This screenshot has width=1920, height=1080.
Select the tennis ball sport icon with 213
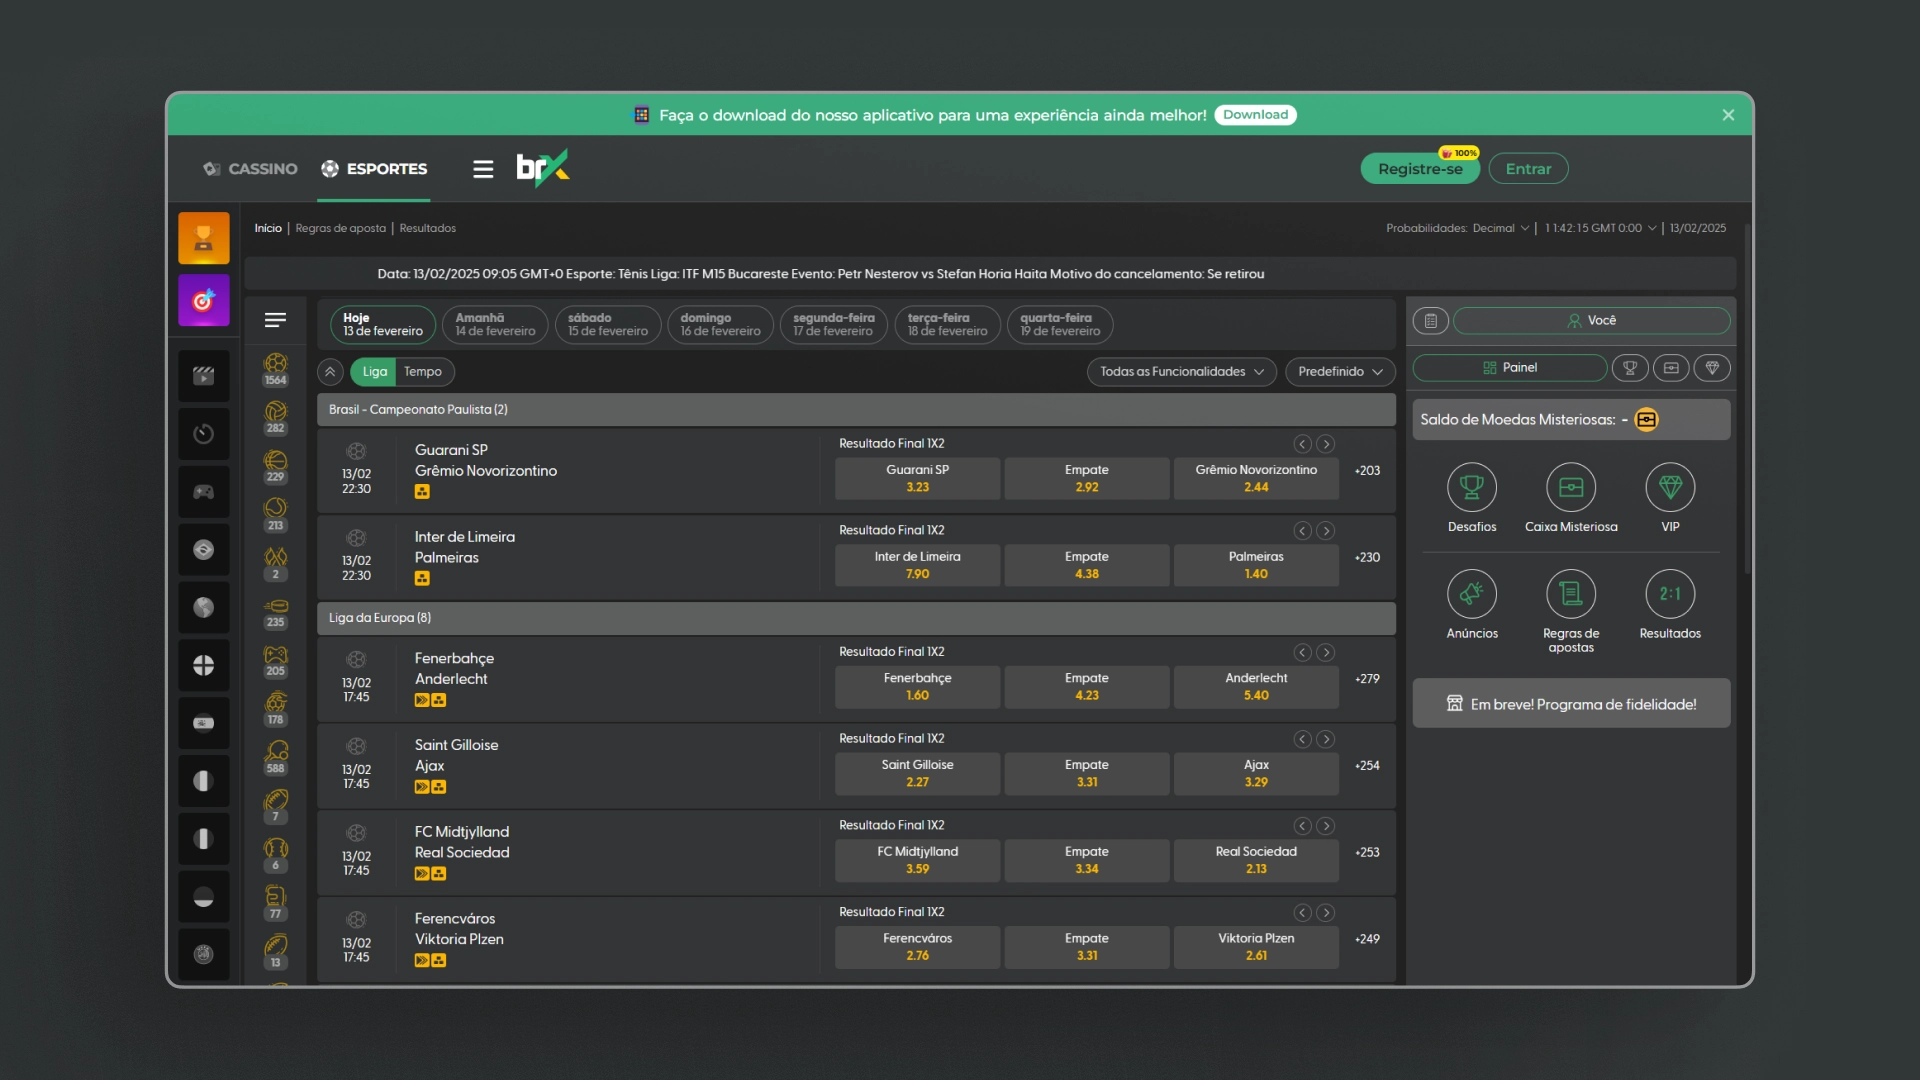[276, 514]
